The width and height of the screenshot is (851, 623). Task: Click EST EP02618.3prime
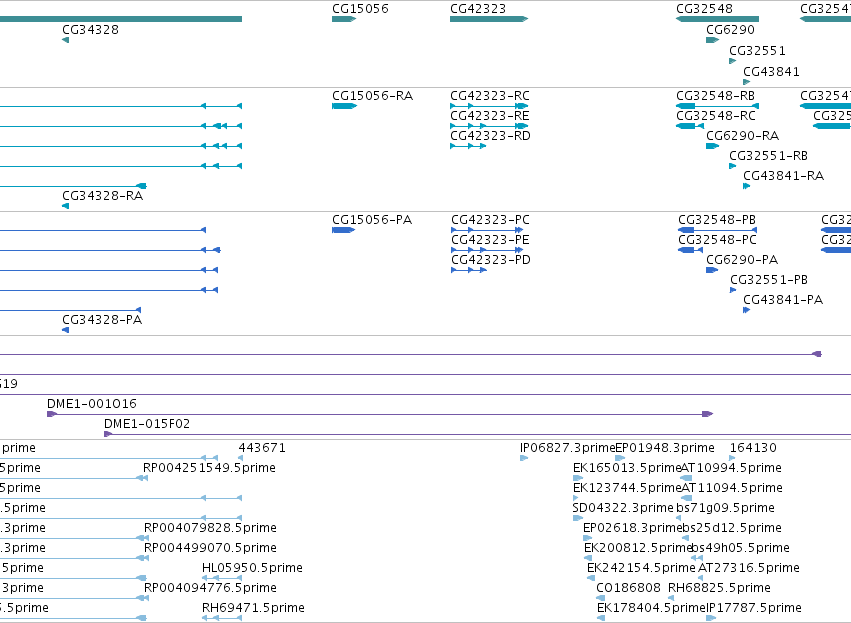[x=632, y=529]
